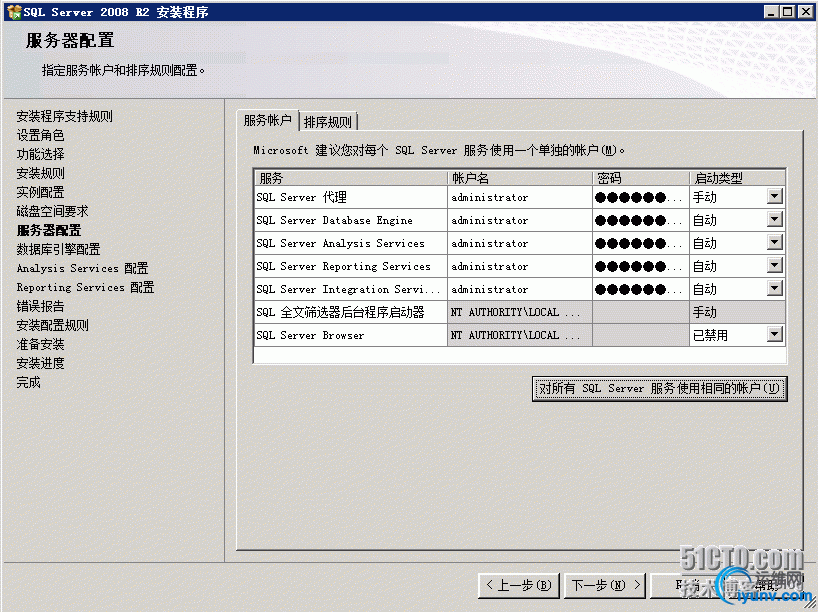Open startup type dropdown for Database Engine
This screenshot has height=612, width=818.
775,220
